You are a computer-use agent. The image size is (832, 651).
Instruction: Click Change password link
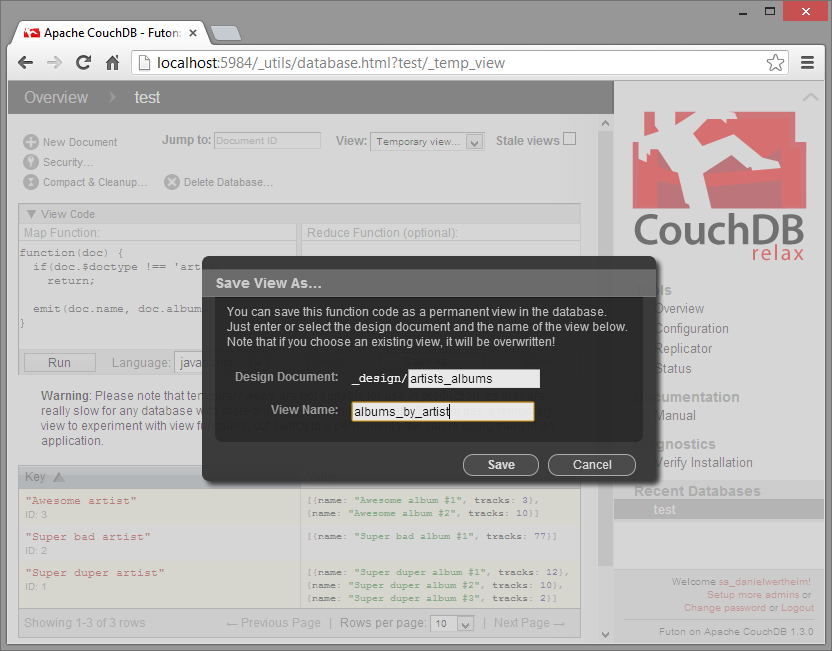click(x=724, y=608)
